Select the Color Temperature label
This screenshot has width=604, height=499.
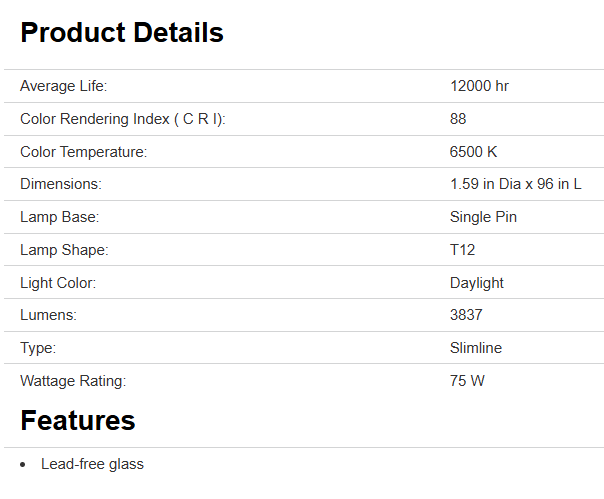[x=84, y=152]
